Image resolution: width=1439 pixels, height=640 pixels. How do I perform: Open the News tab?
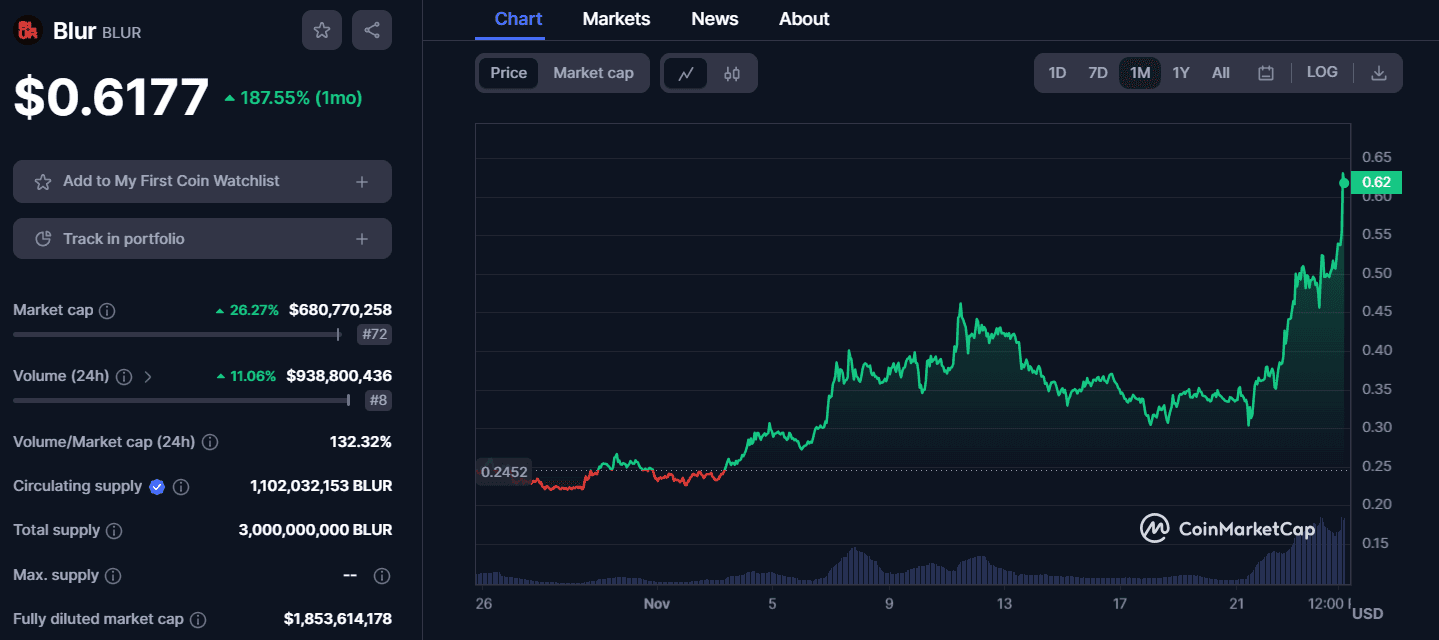click(x=714, y=19)
